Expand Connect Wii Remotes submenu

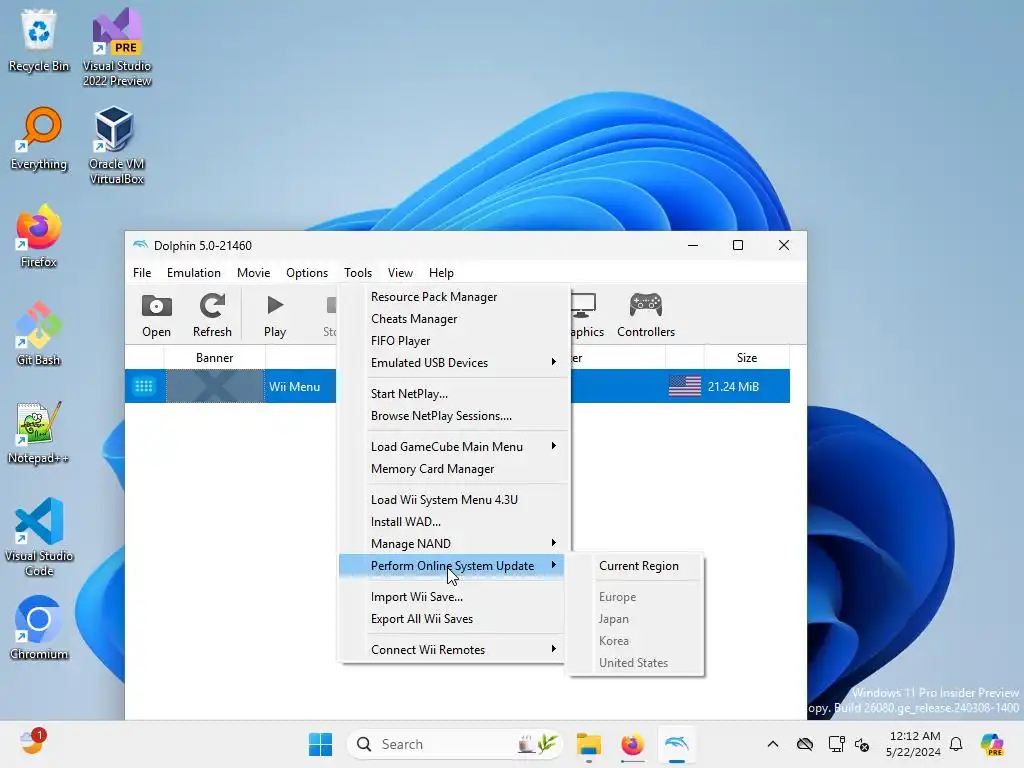(x=452, y=650)
